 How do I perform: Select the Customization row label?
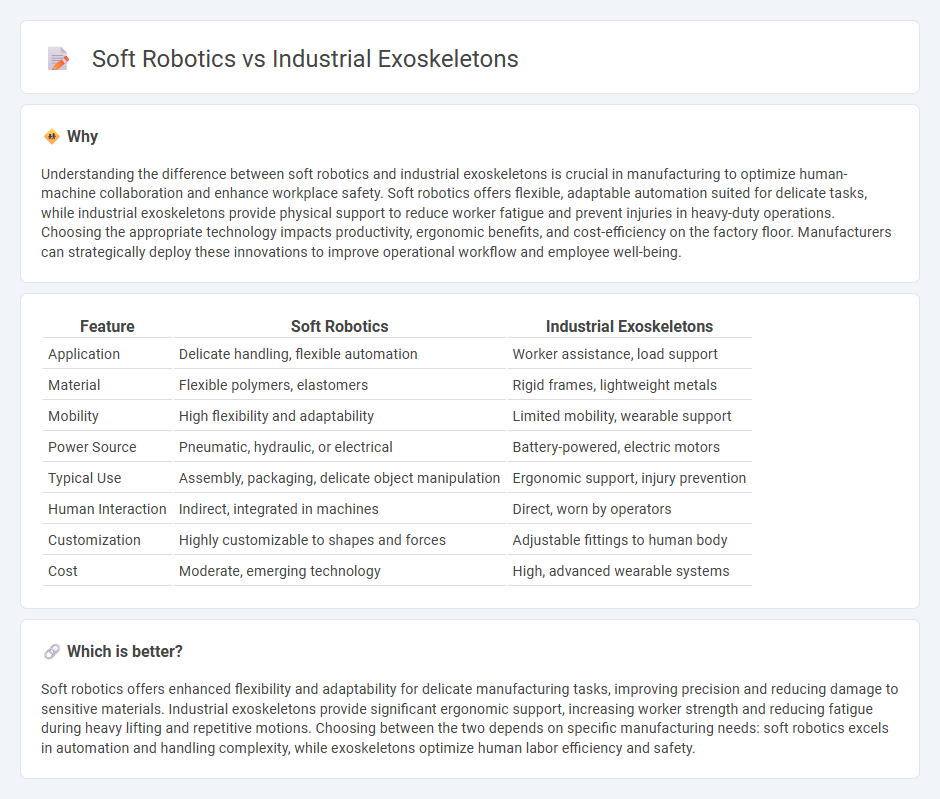point(94,540)
